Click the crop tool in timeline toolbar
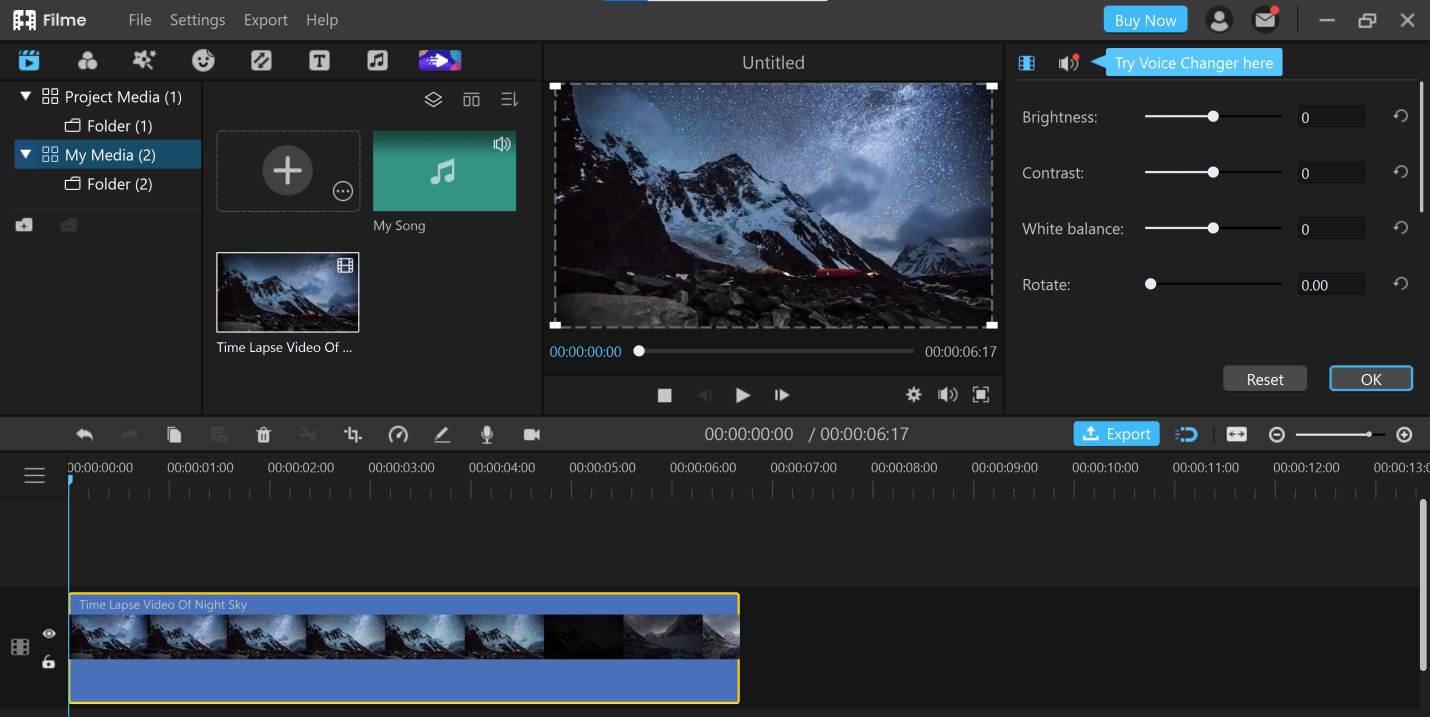 pos(352,434)
